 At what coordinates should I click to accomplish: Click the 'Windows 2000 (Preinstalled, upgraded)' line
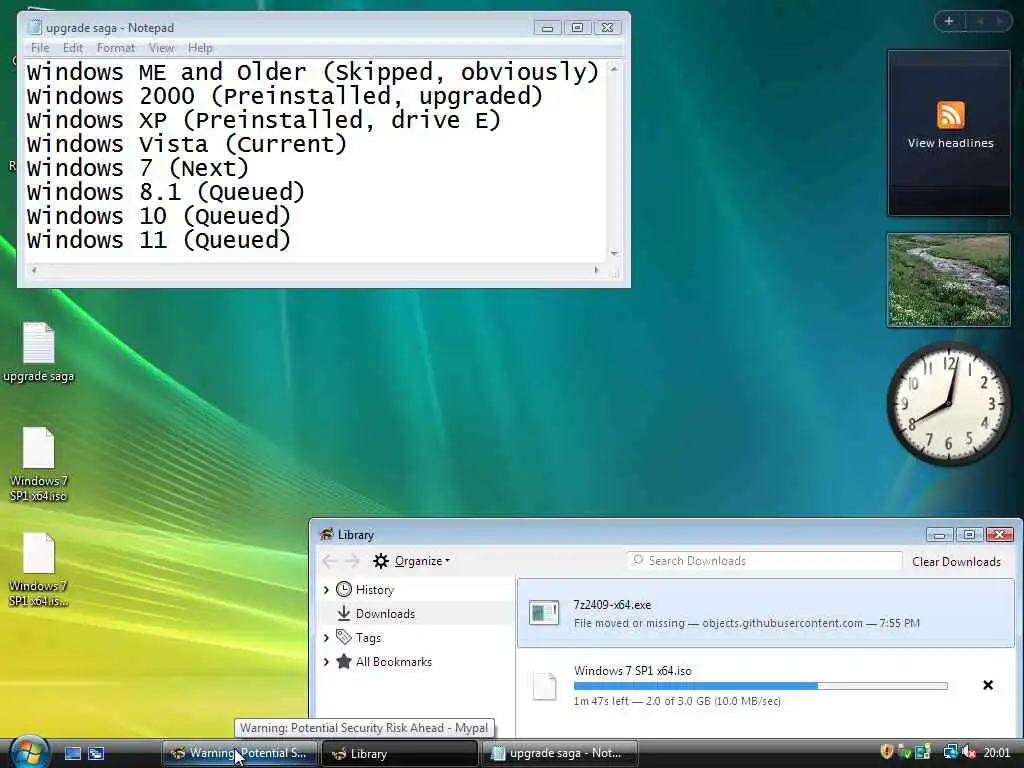[285, 96]
